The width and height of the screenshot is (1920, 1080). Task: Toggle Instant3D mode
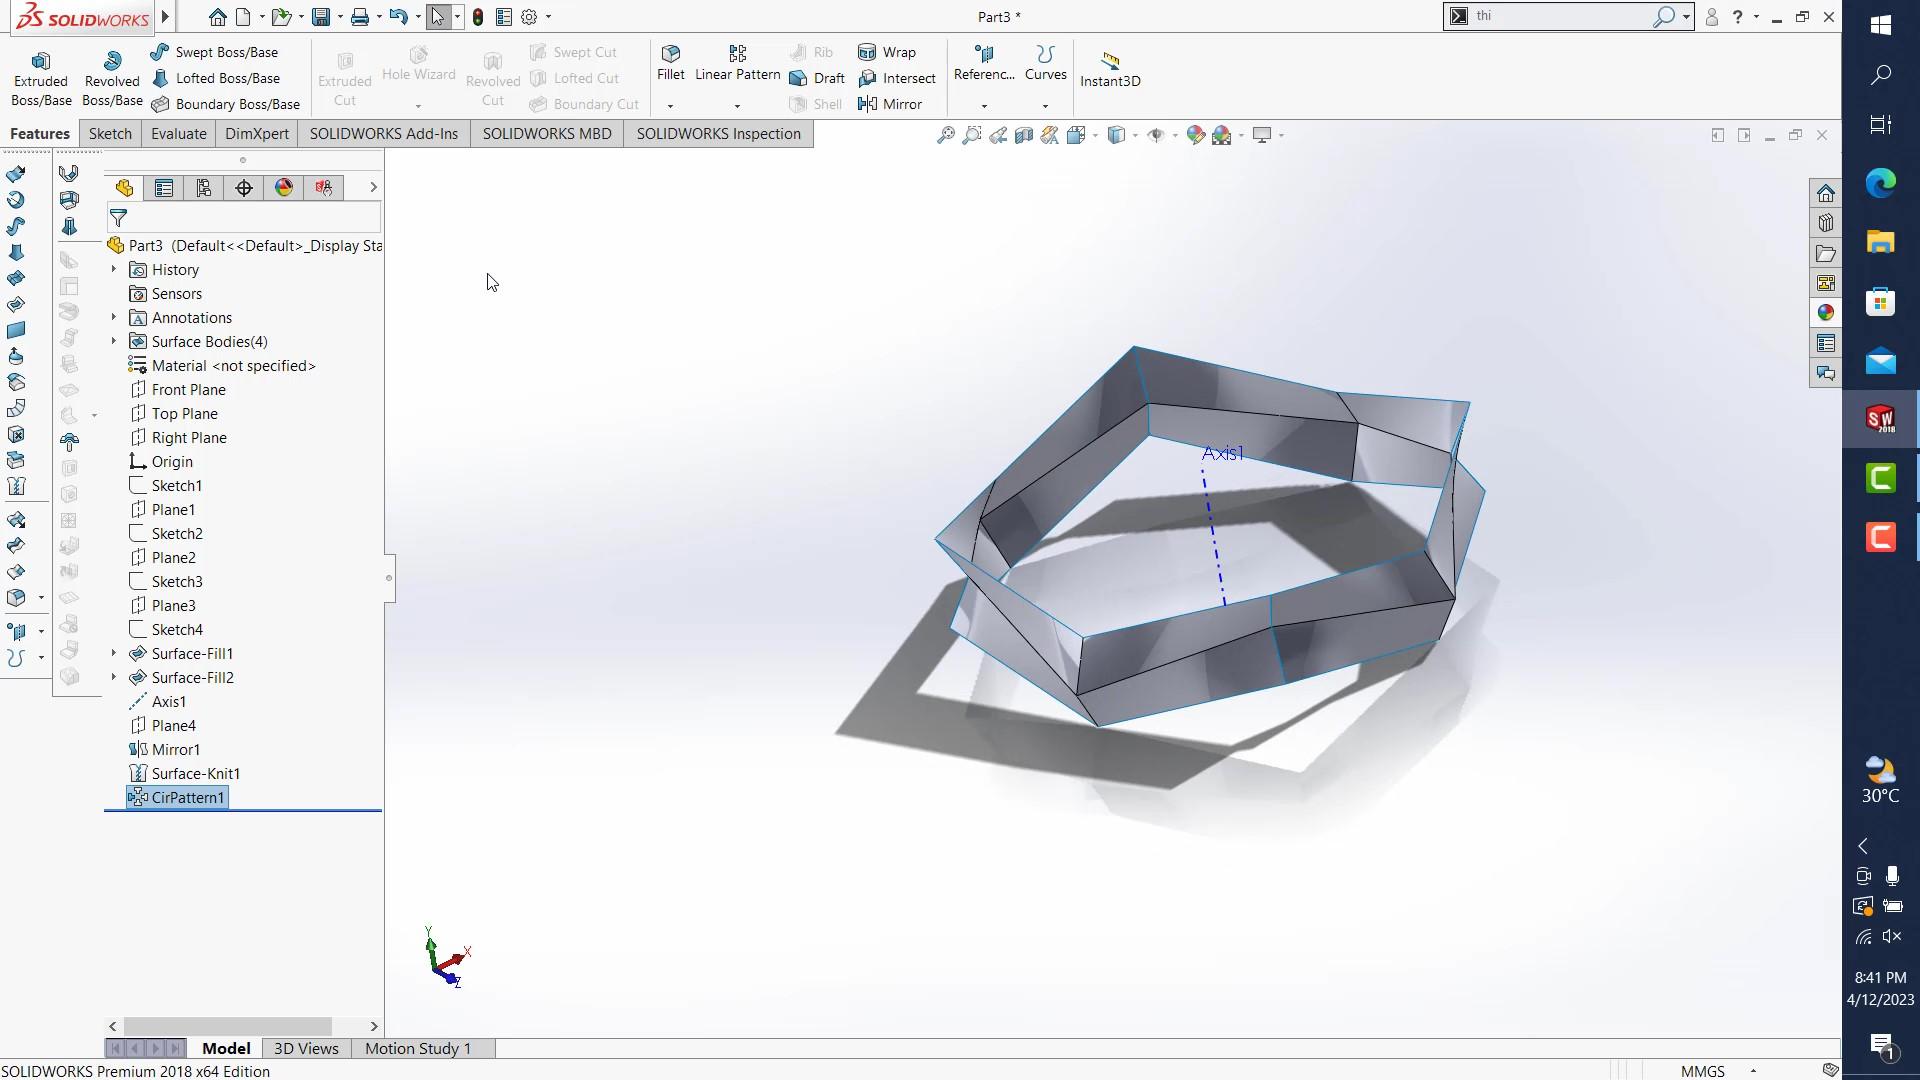click(x=1109, y=68)
